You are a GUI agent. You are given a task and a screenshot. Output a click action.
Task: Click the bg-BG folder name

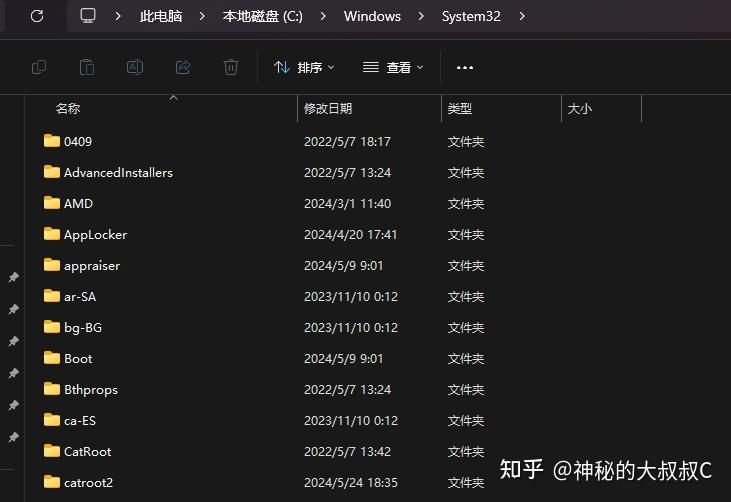coord(83,328)
